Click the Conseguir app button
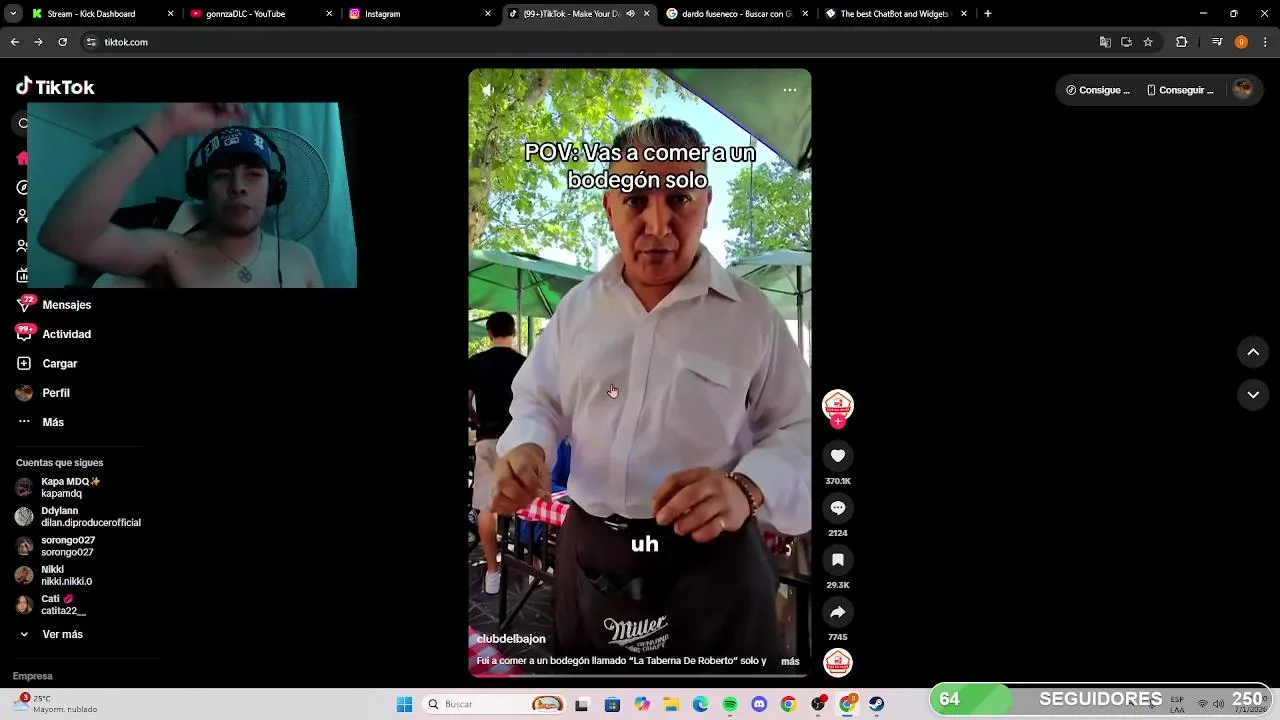 click(x=1180, y=90)
